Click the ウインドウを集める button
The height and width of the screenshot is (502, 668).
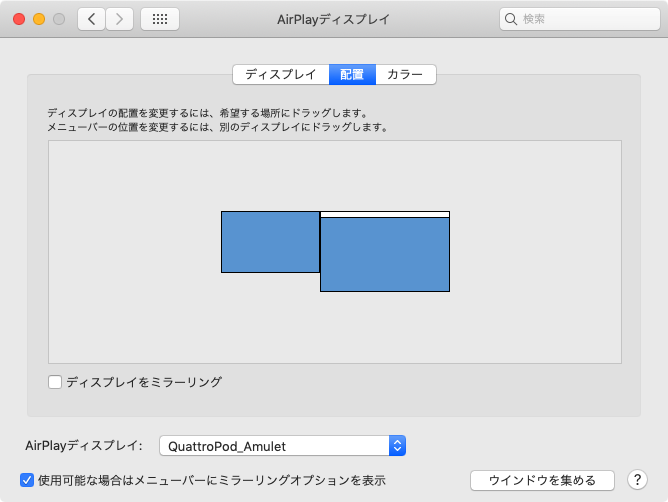[x=542, y=480]
